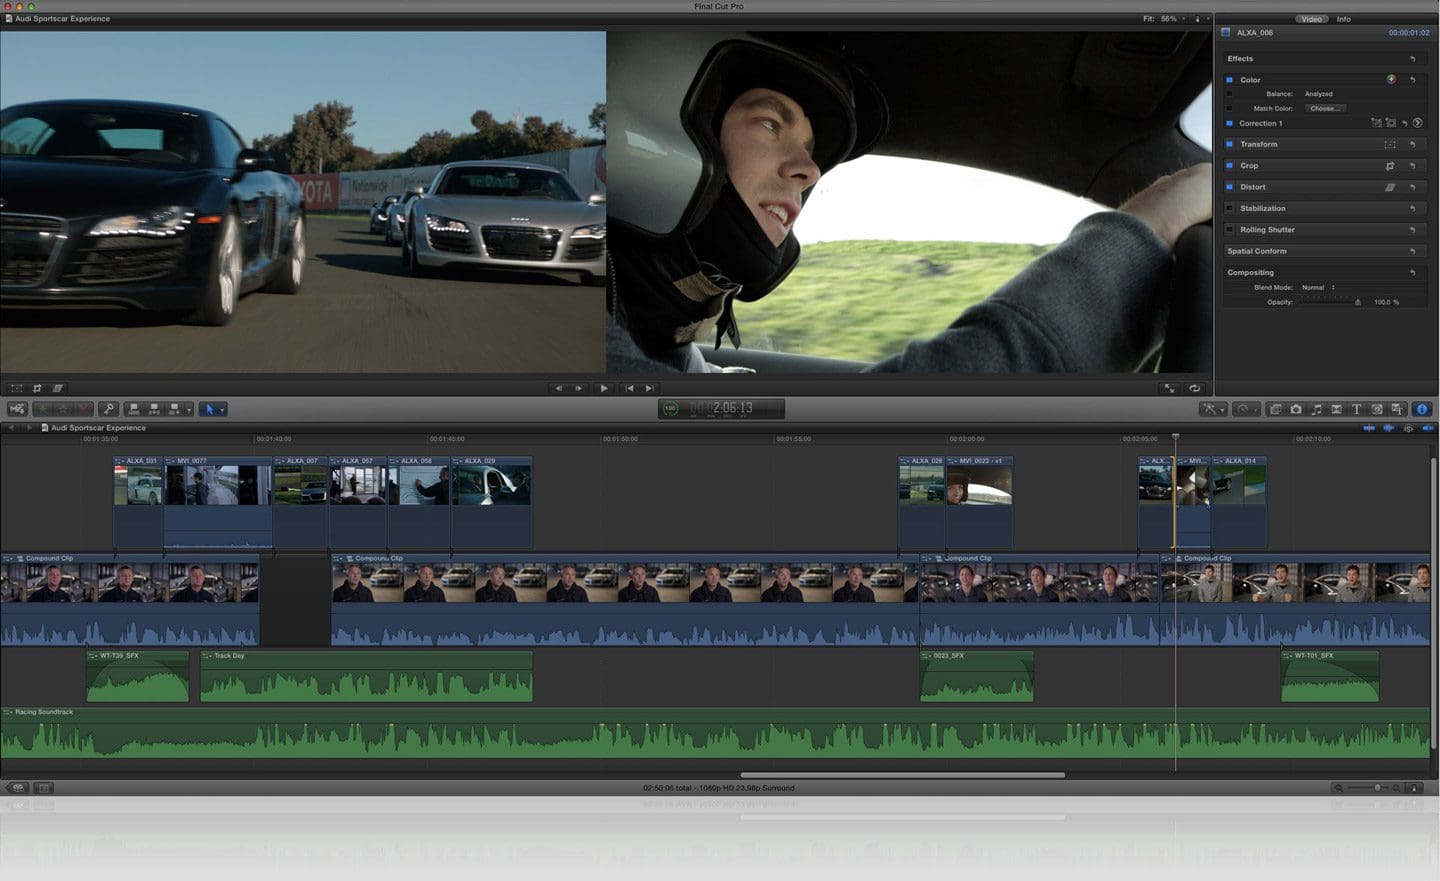Go back in timeline history
1440x881 pixels.
click(x=12, y=428)
